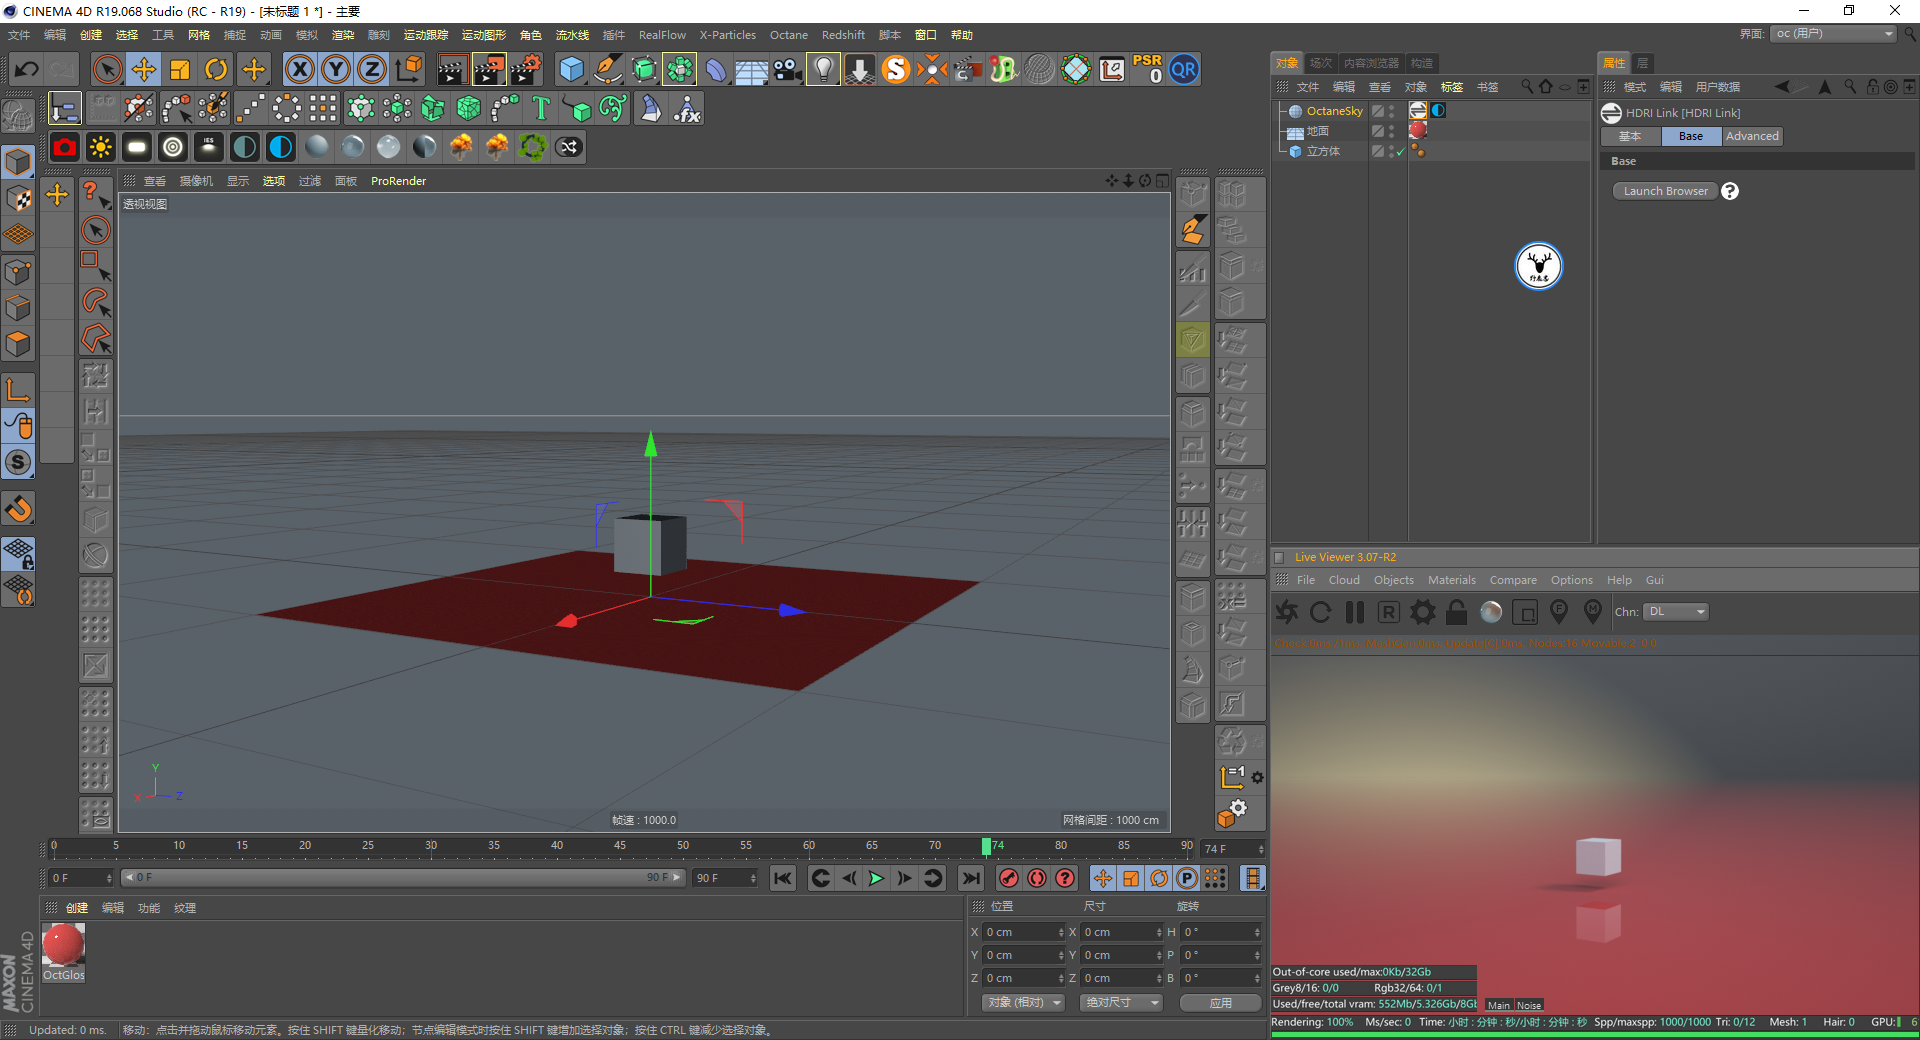Render to Picture Viewer
This screenshot has width=1920, height=1040.
[x=489, y=69]
